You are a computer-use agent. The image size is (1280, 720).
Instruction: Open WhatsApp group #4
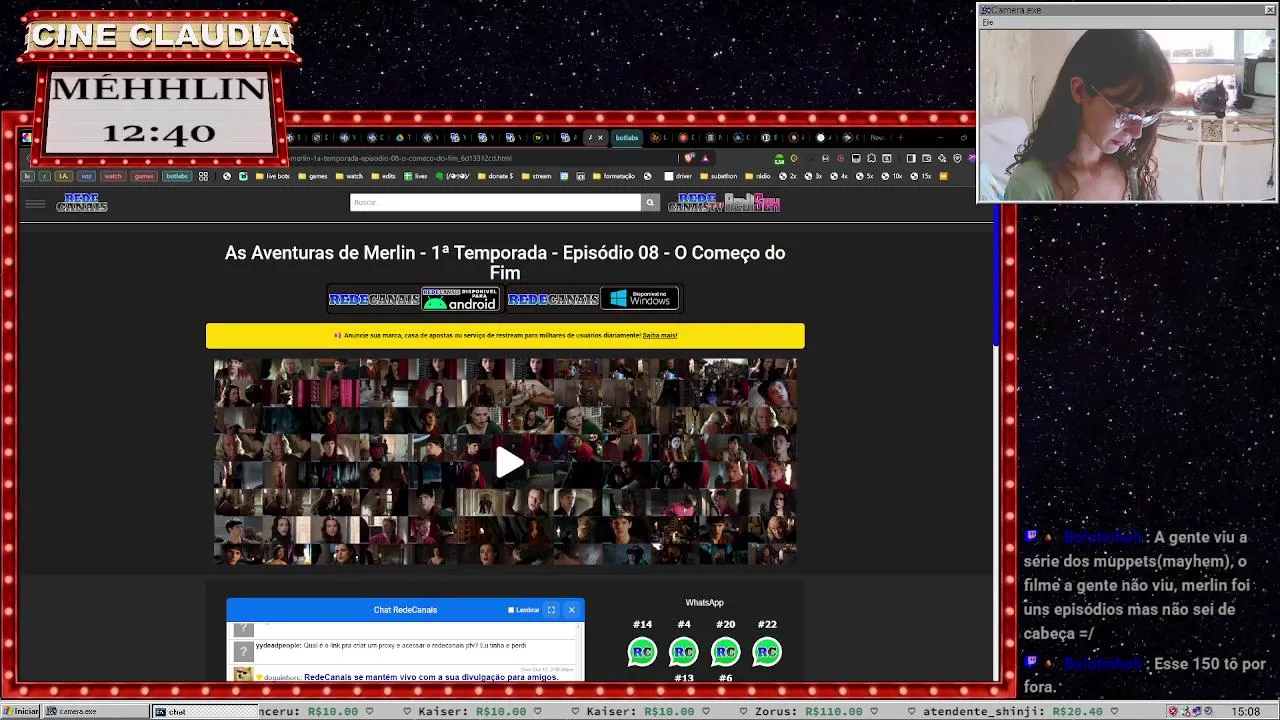[x=684, y=651]
